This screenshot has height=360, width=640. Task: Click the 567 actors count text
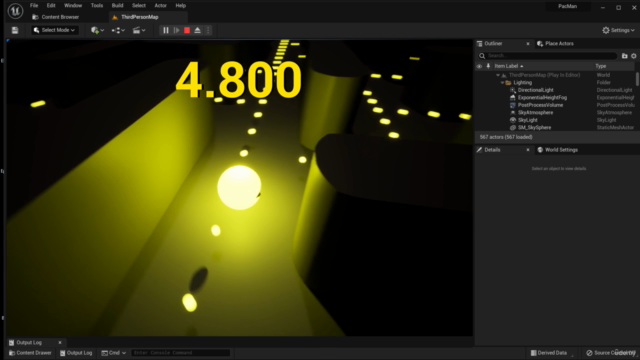coord(506,137)
